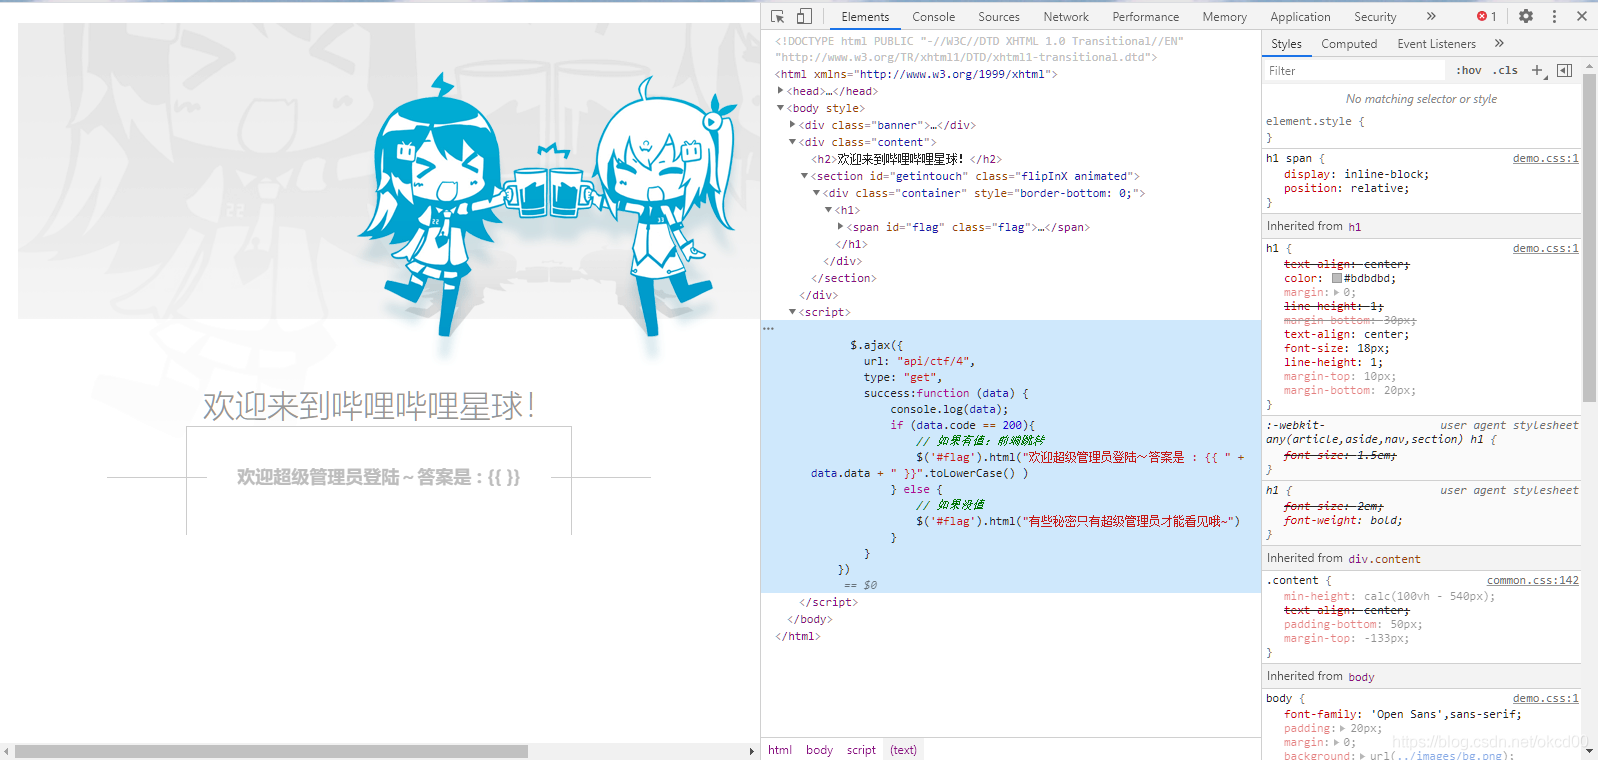Open the red error count indicator
This screenshot has height=760, width=1598.
coord(1486,16)
